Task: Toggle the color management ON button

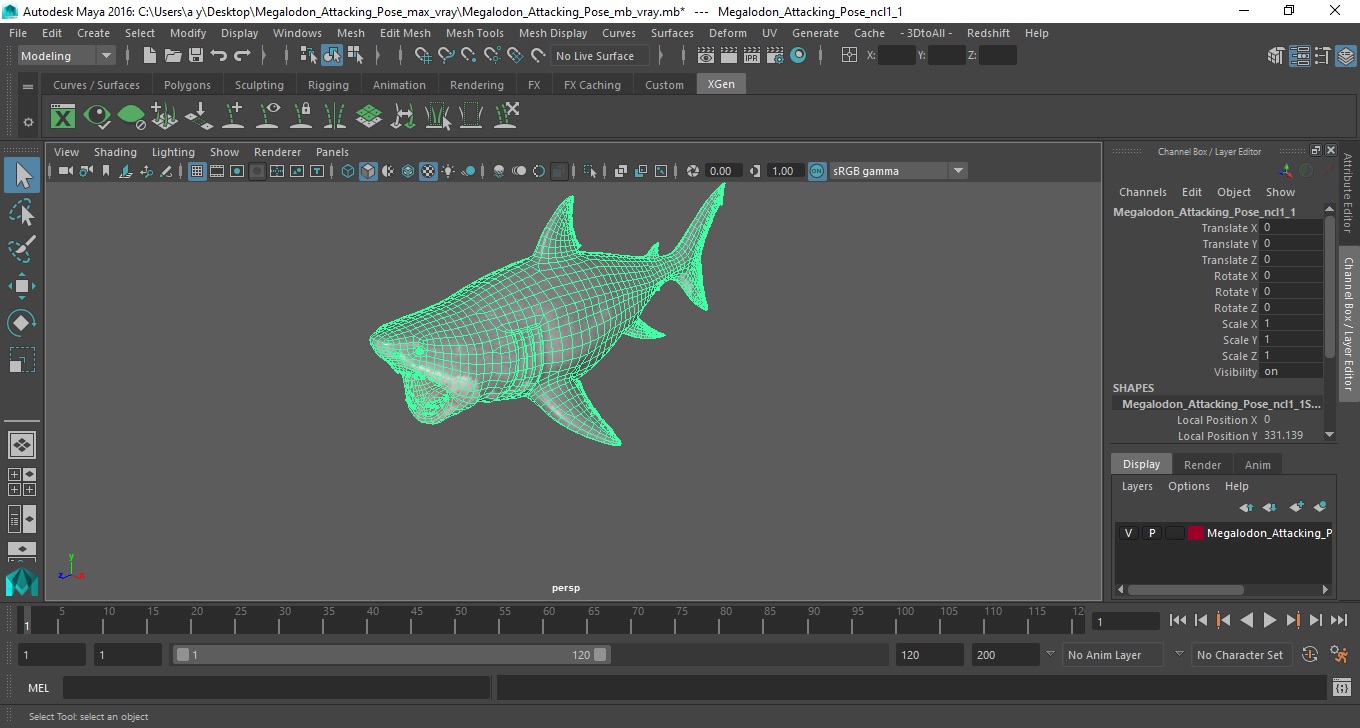Action: pyautogui.click(x=817, y=171)
